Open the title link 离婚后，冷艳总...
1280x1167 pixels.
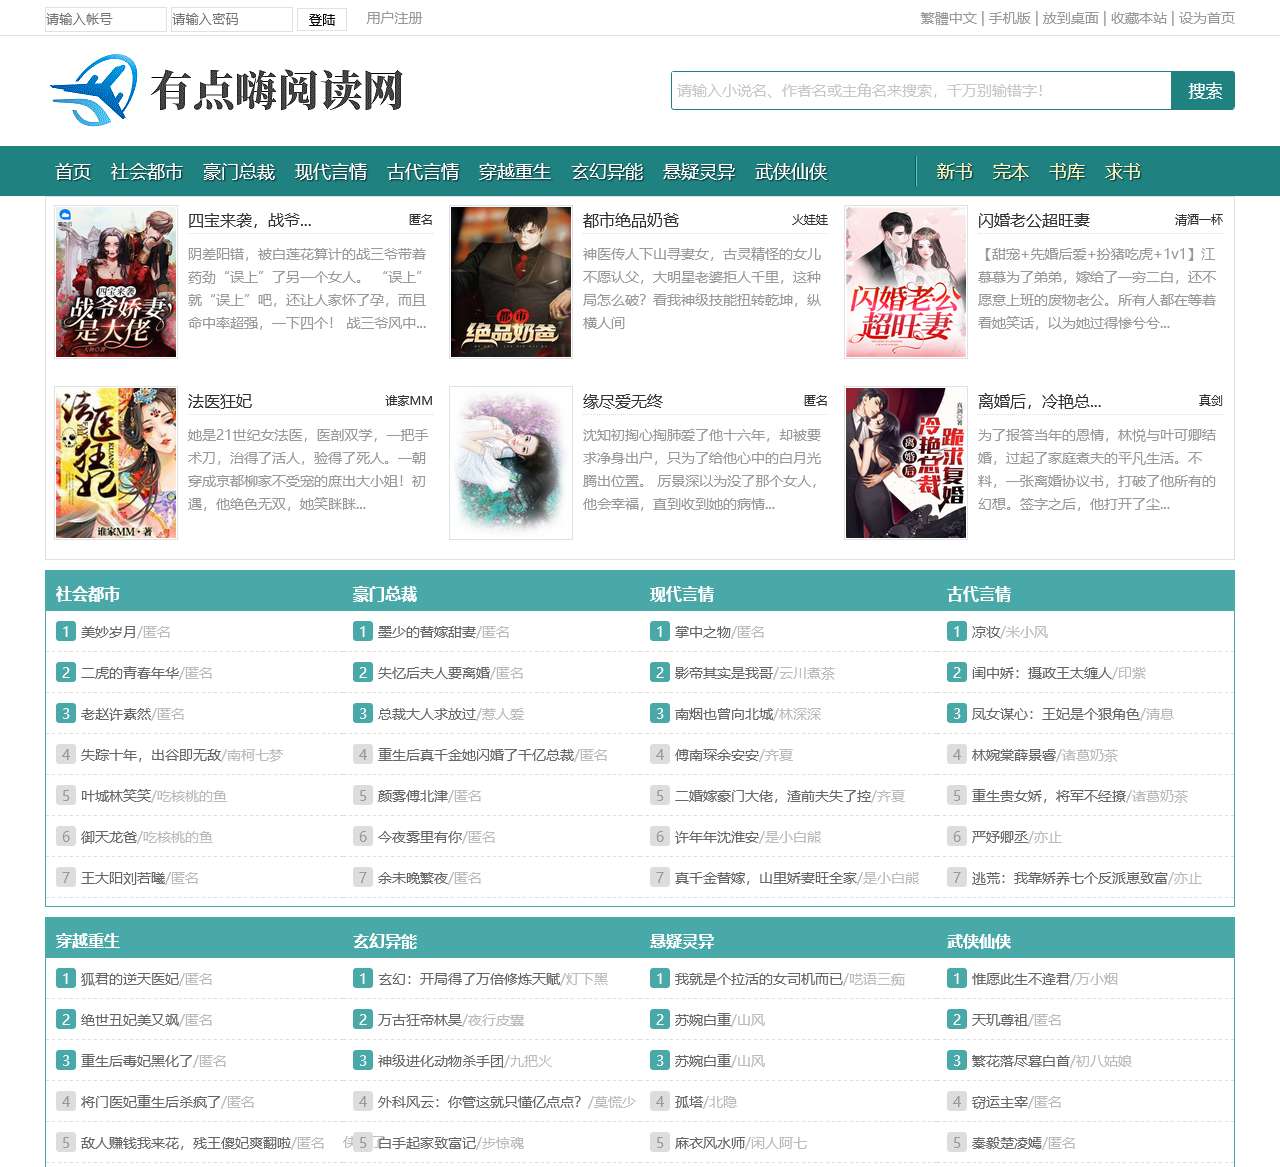[x=1040, y=401]
